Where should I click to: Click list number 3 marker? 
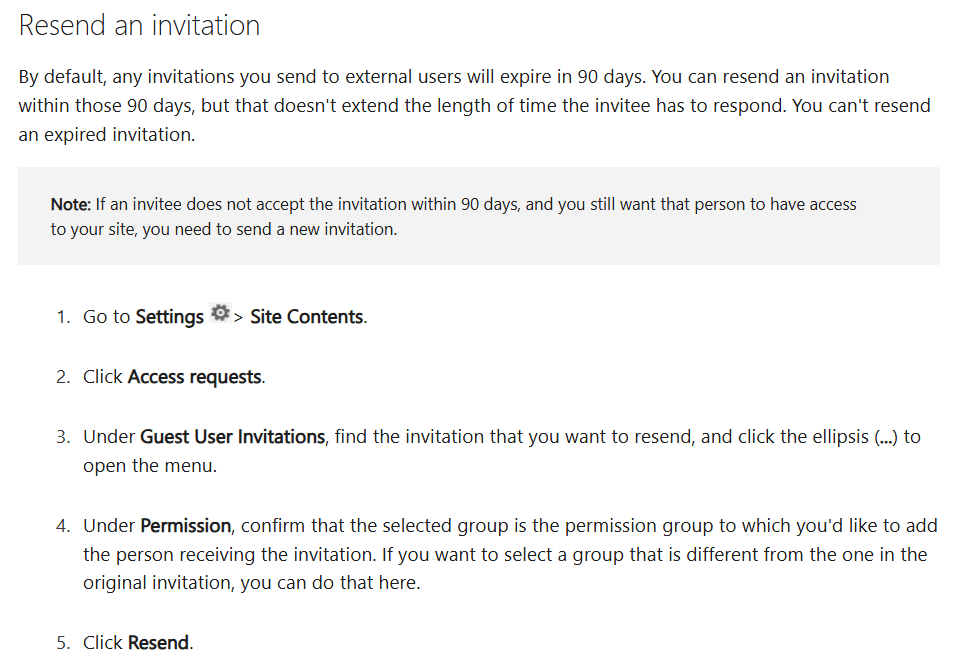(63, 437)
